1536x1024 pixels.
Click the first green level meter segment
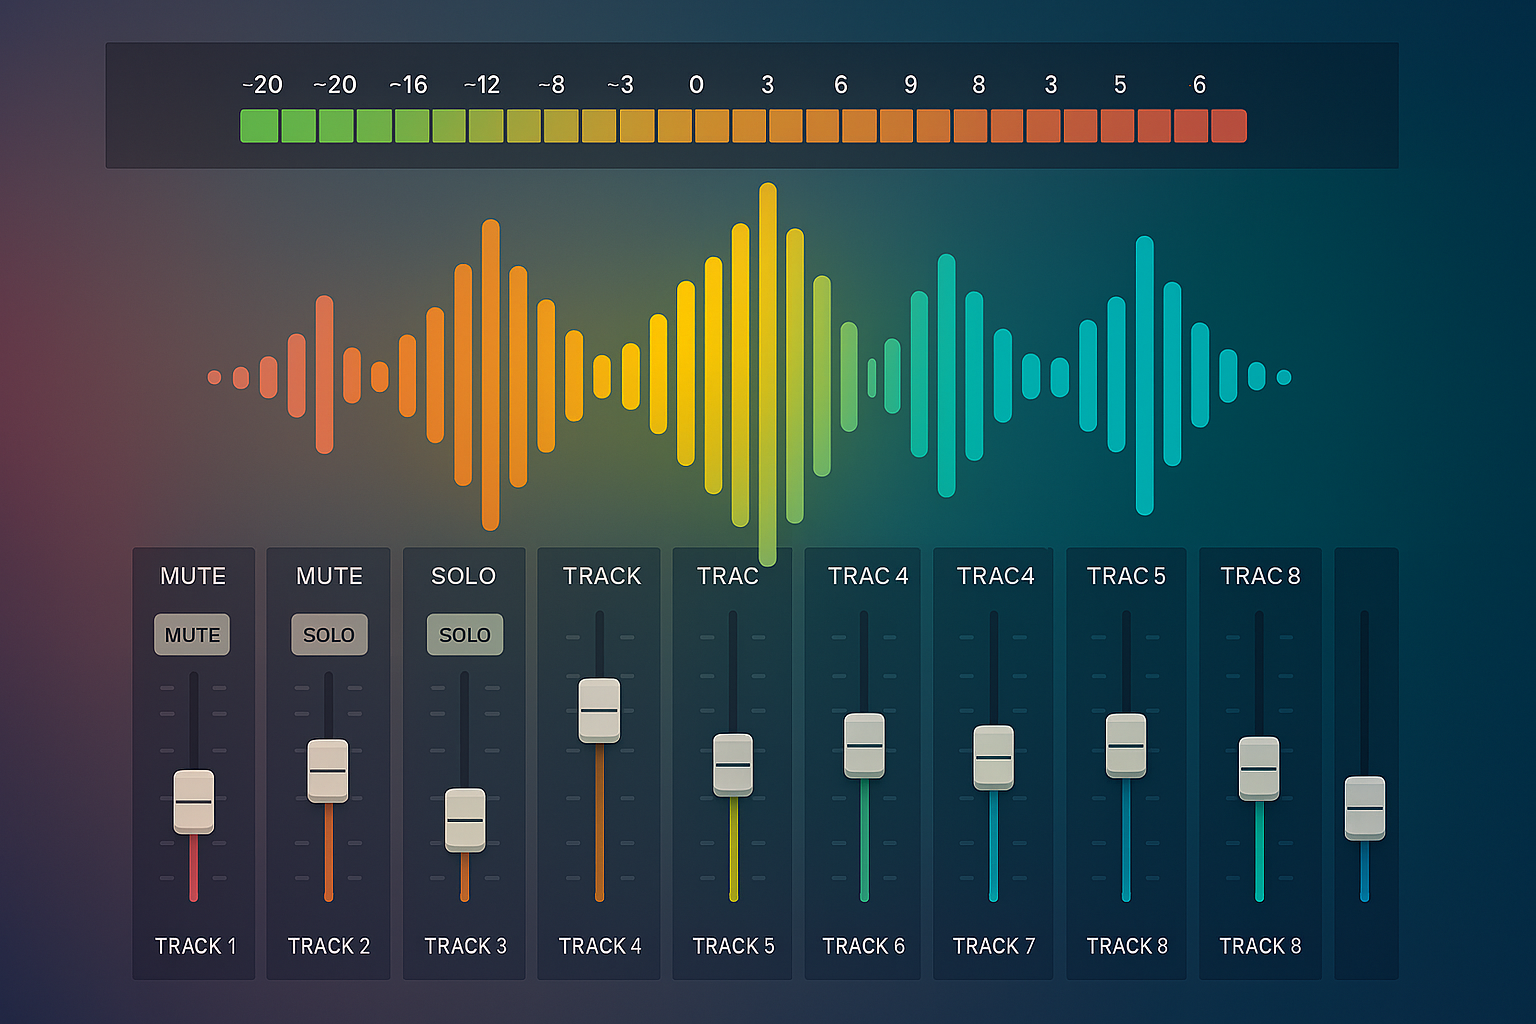click(259, 126)
